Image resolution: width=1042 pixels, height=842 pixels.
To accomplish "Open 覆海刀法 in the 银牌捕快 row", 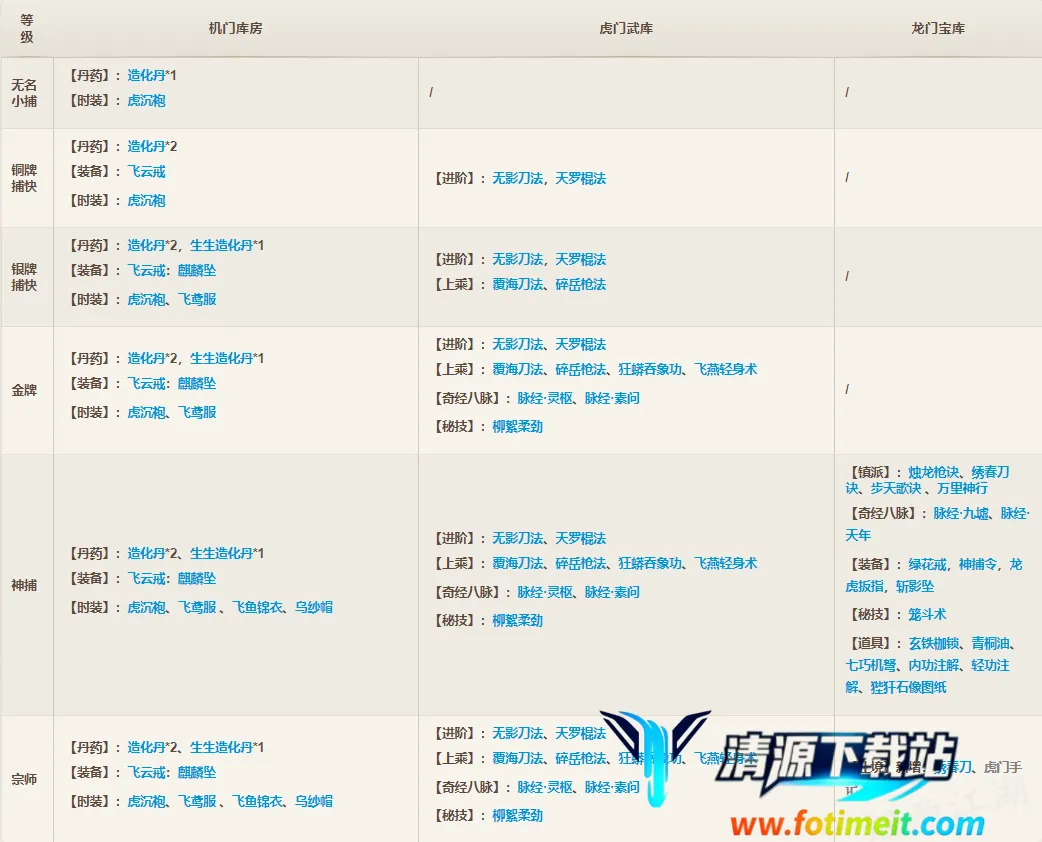I will click(518, 284).
